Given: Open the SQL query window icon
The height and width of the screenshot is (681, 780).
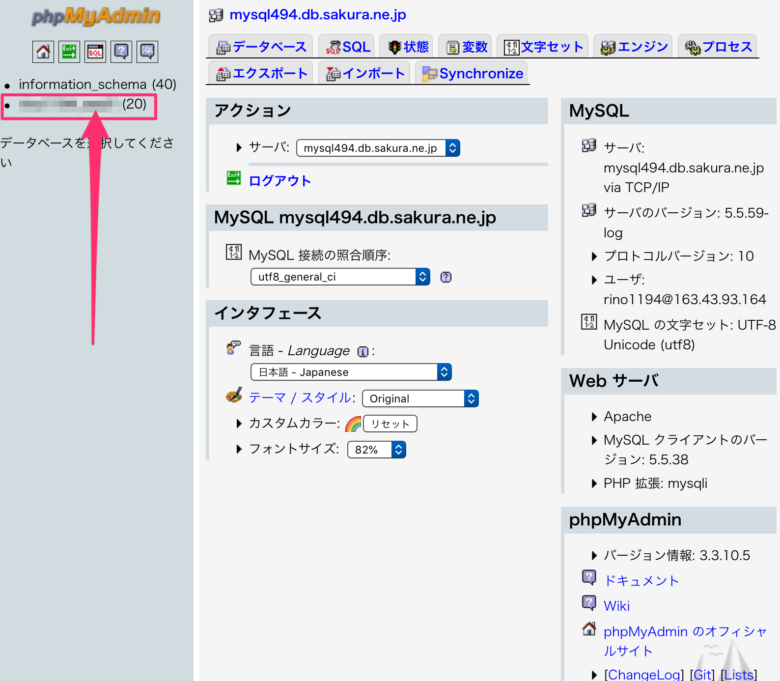Looking at the screenshot, I should [95, 51].
